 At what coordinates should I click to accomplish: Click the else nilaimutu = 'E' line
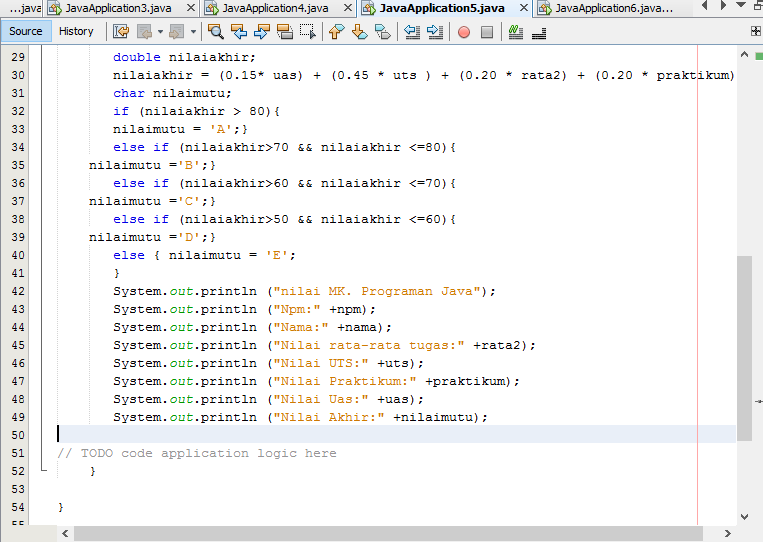(204, 255)
